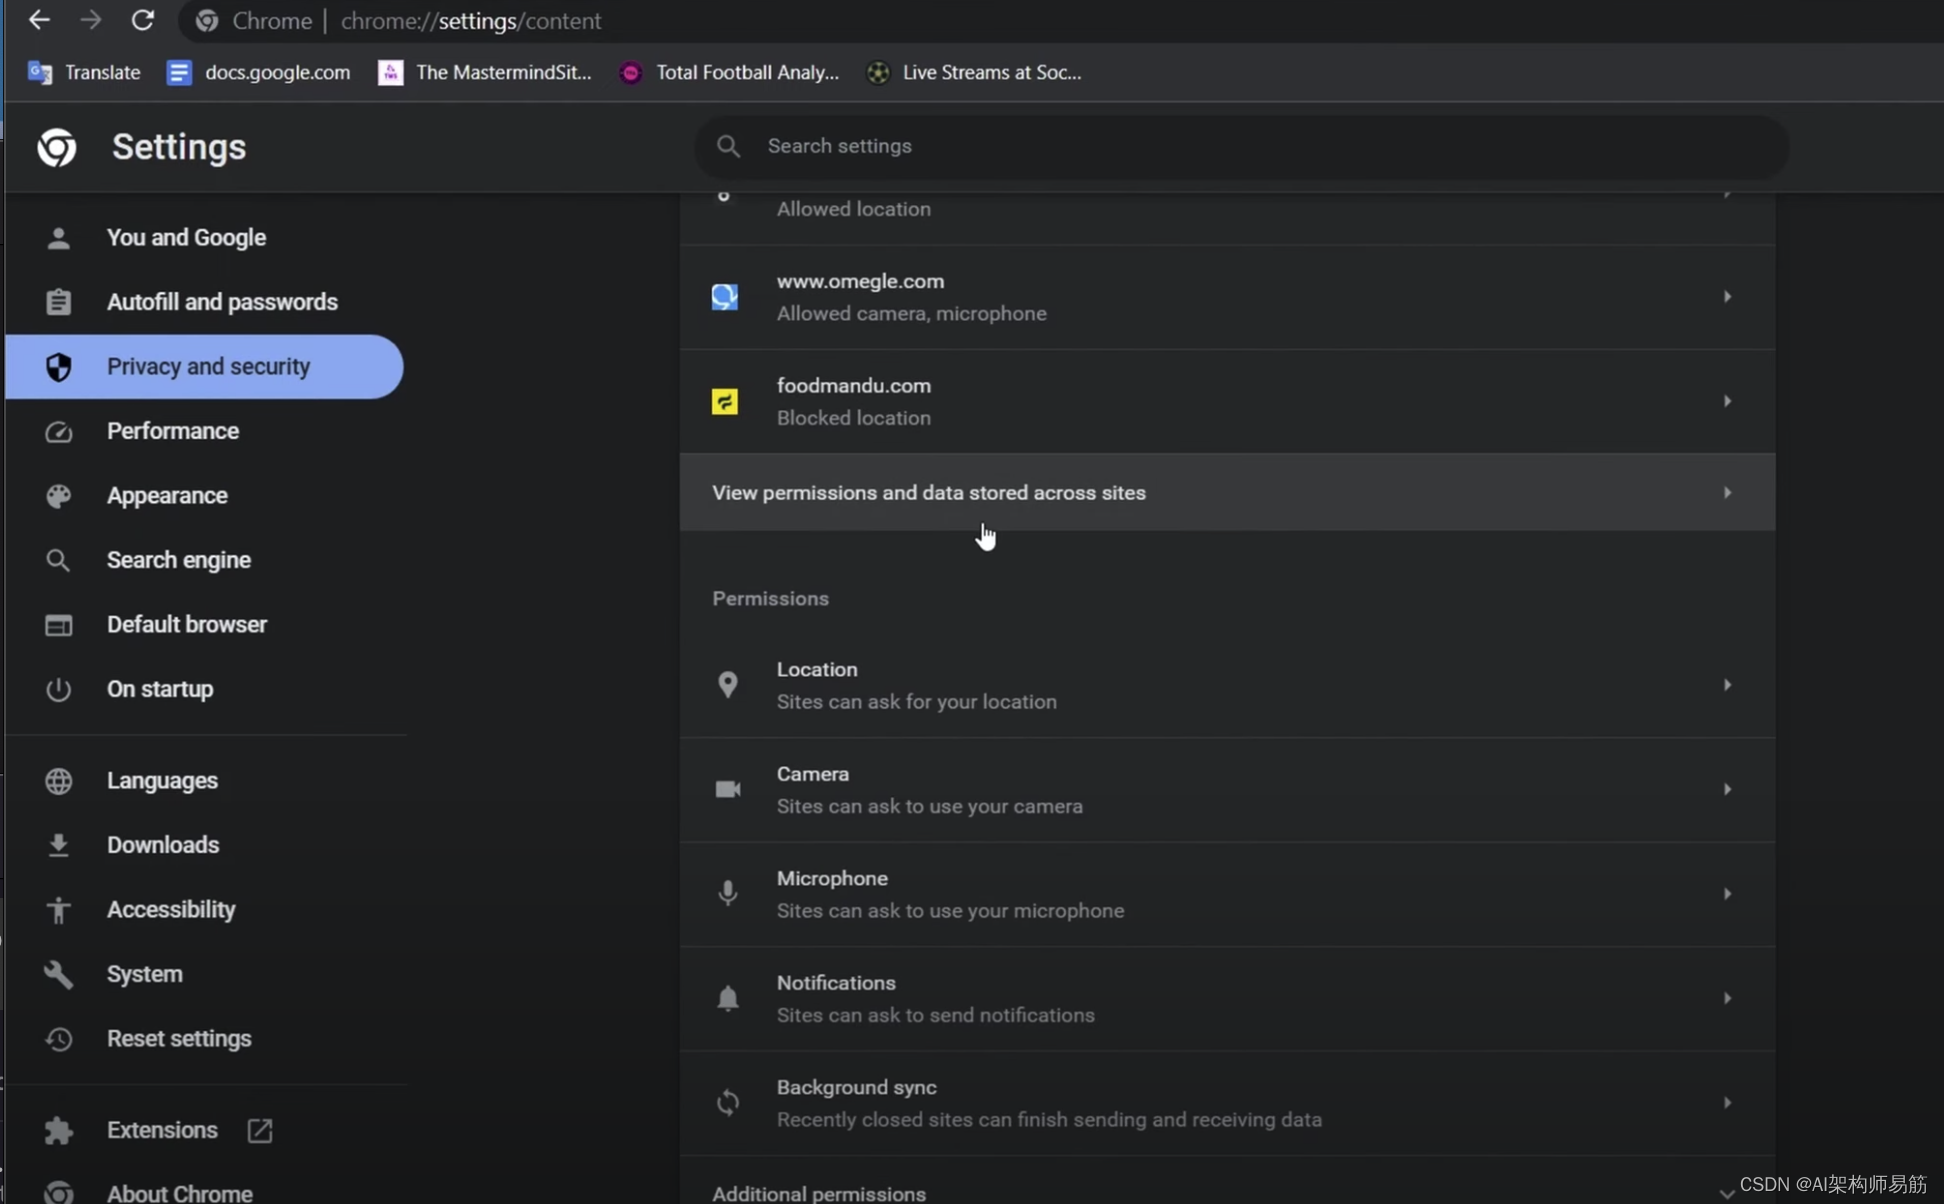Reload the page with the refresh icon
The image size is (1944, 1204).
[143, 20]
